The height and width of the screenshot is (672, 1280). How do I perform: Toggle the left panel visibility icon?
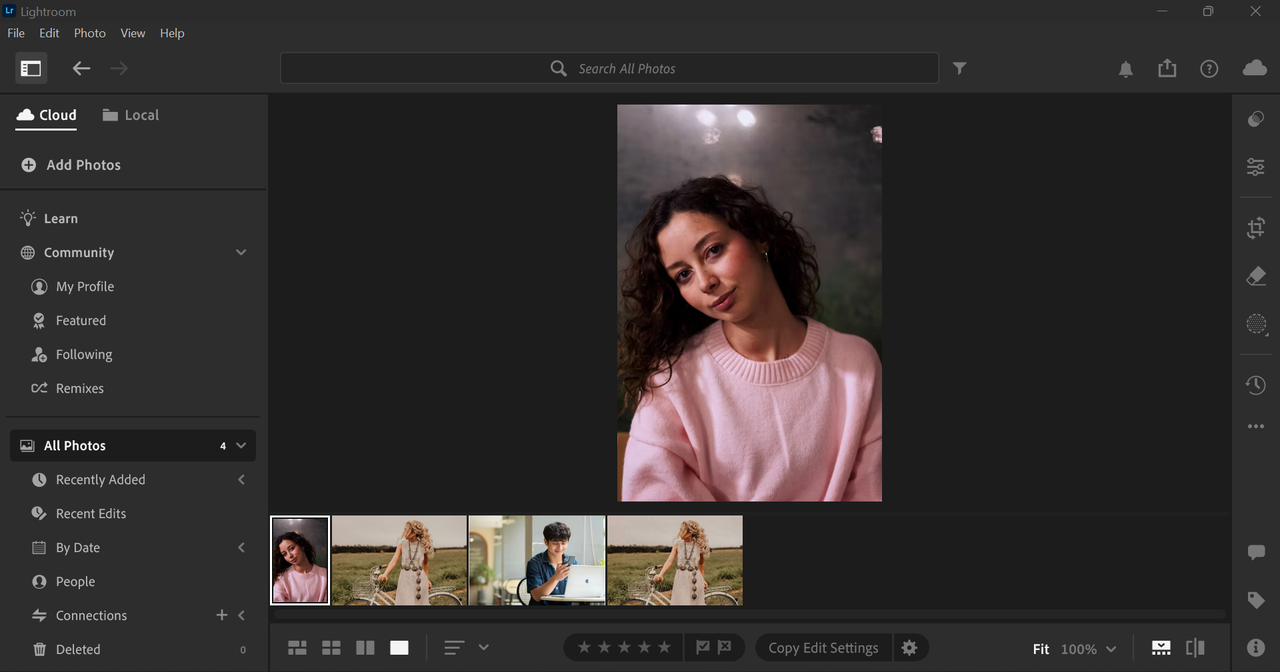(x=31, y=68)
